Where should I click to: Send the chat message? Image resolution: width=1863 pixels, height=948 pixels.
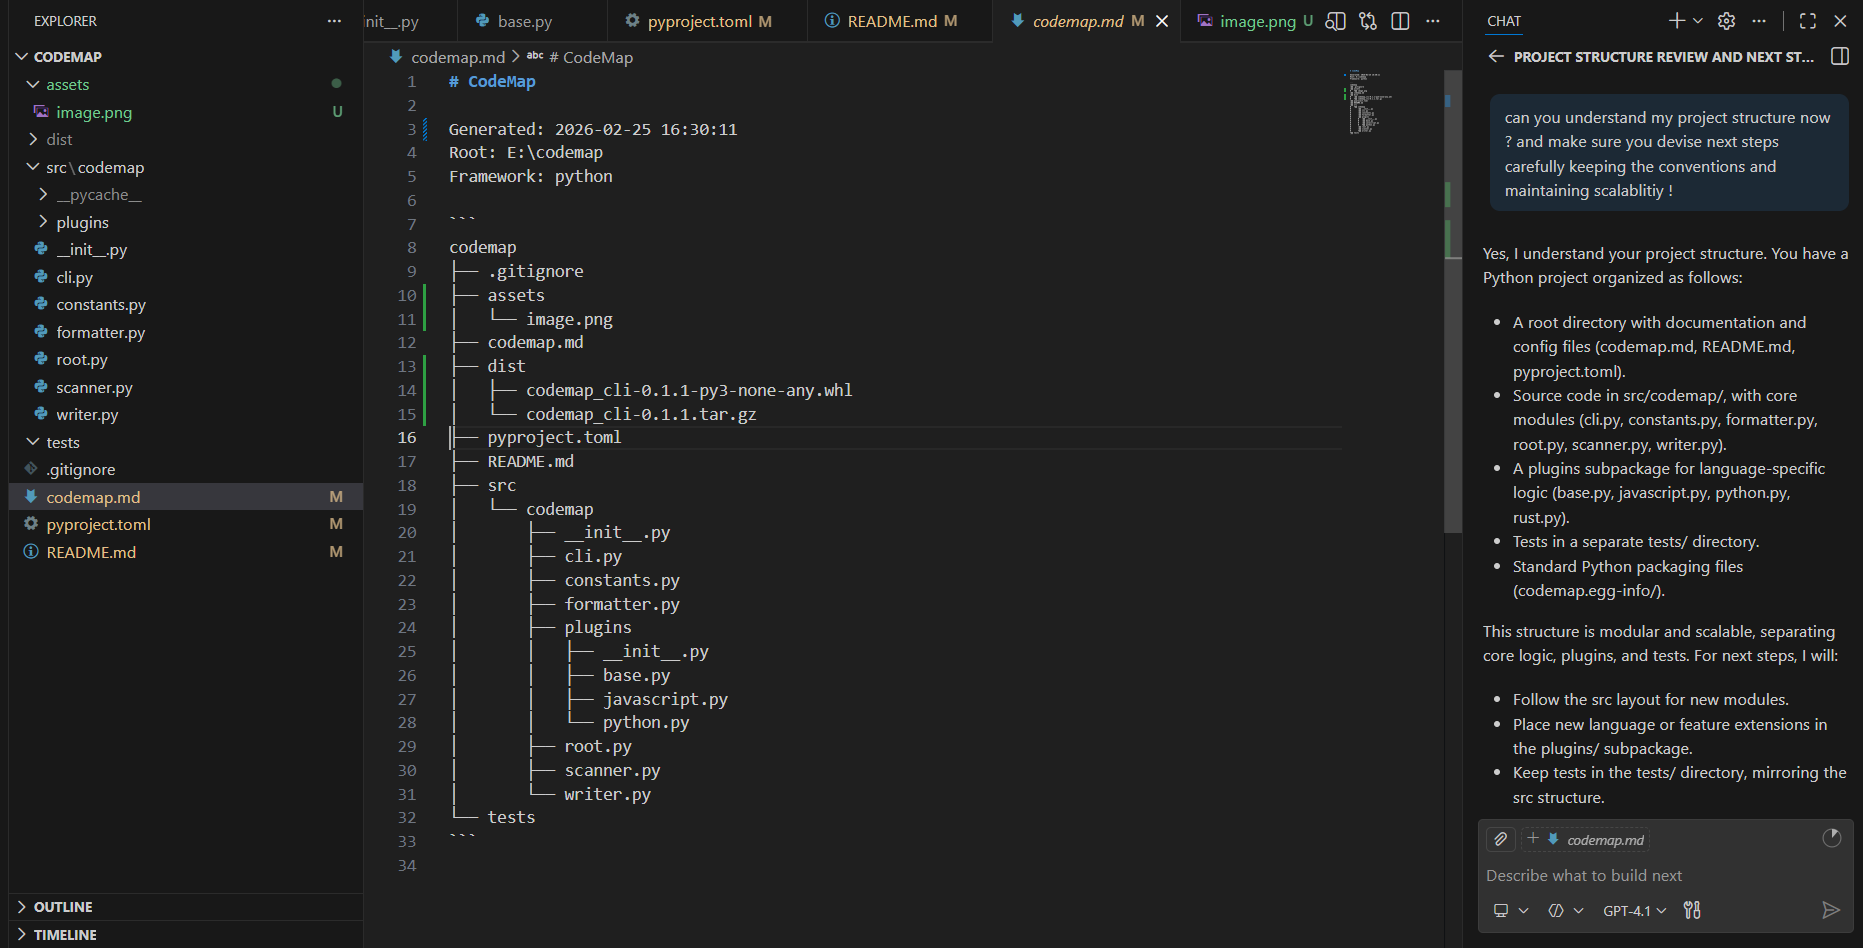[x=1830, y=910]
